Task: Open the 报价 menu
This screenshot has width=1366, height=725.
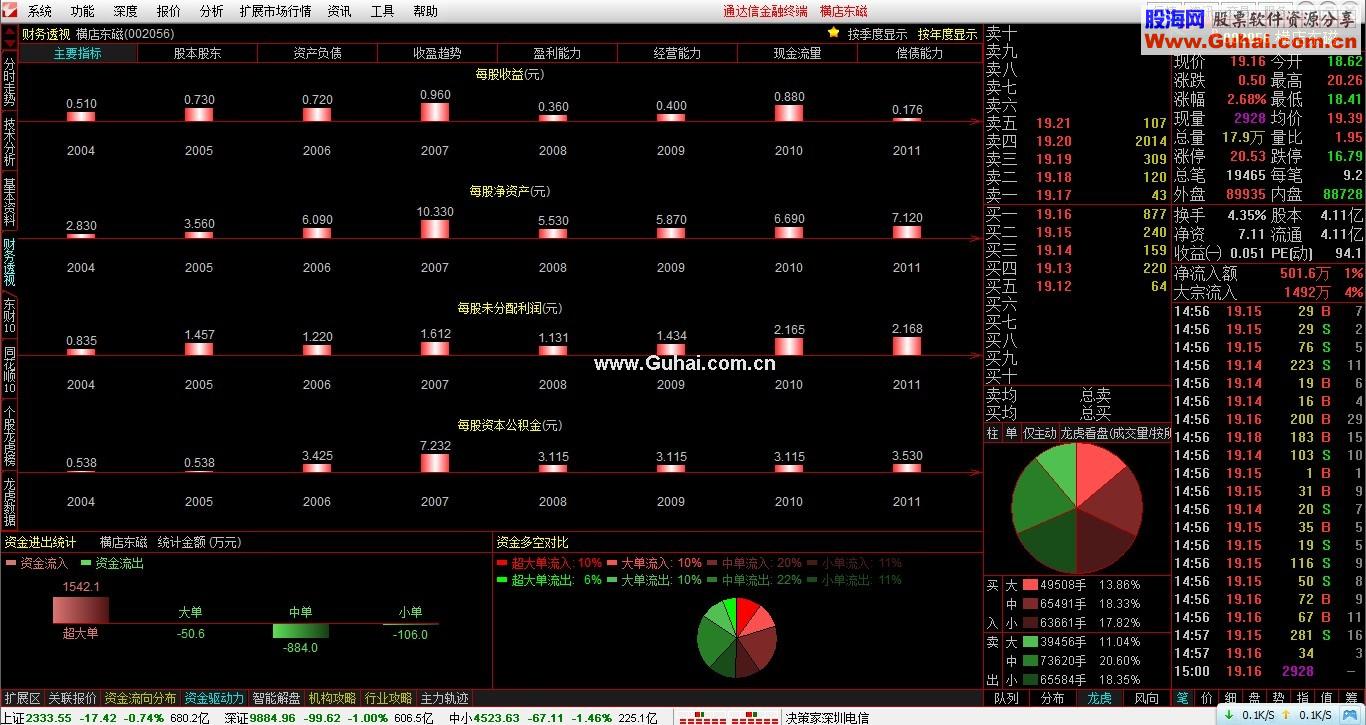Action: point(169,12)
